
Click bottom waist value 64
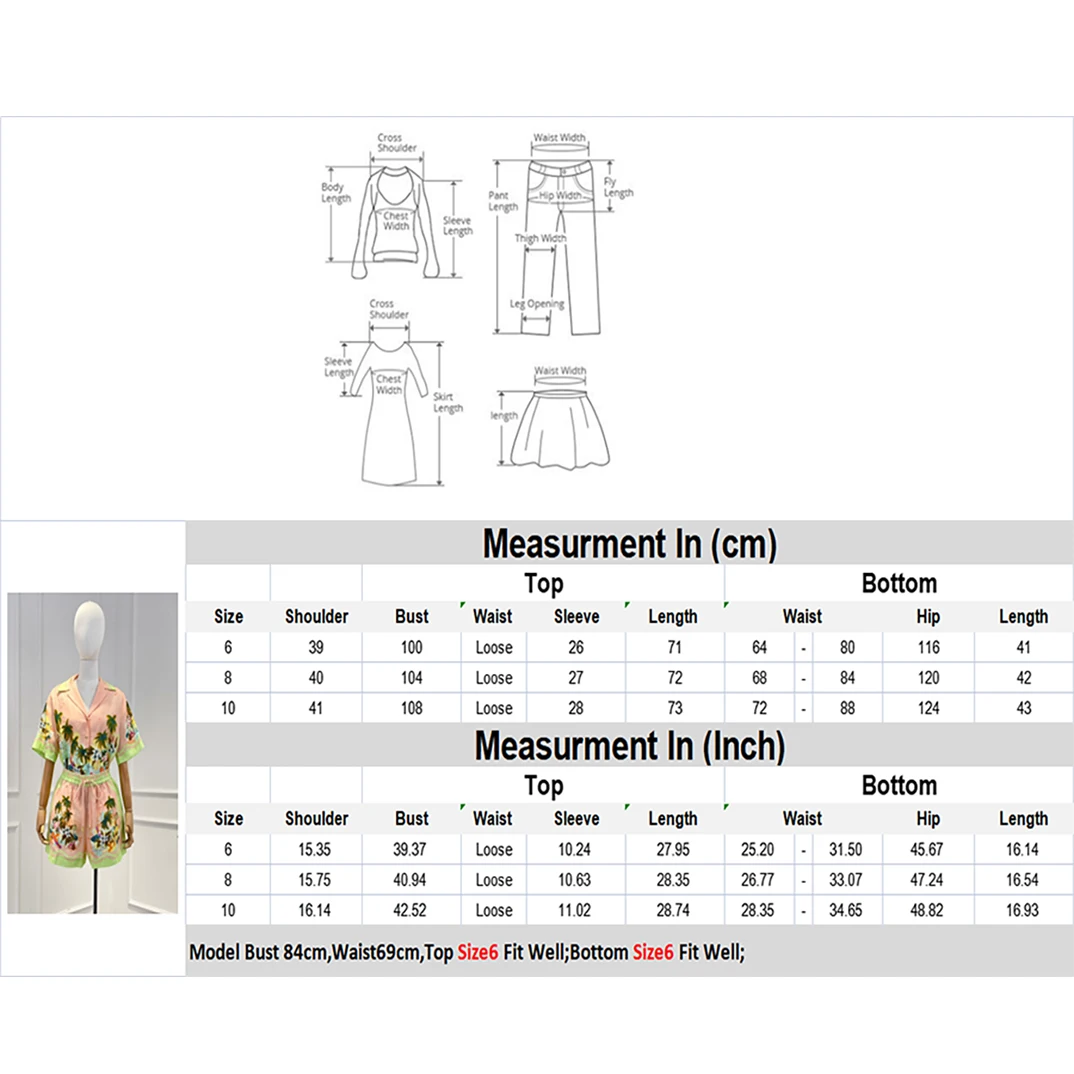pyautogui.click(x=760, y=647)
